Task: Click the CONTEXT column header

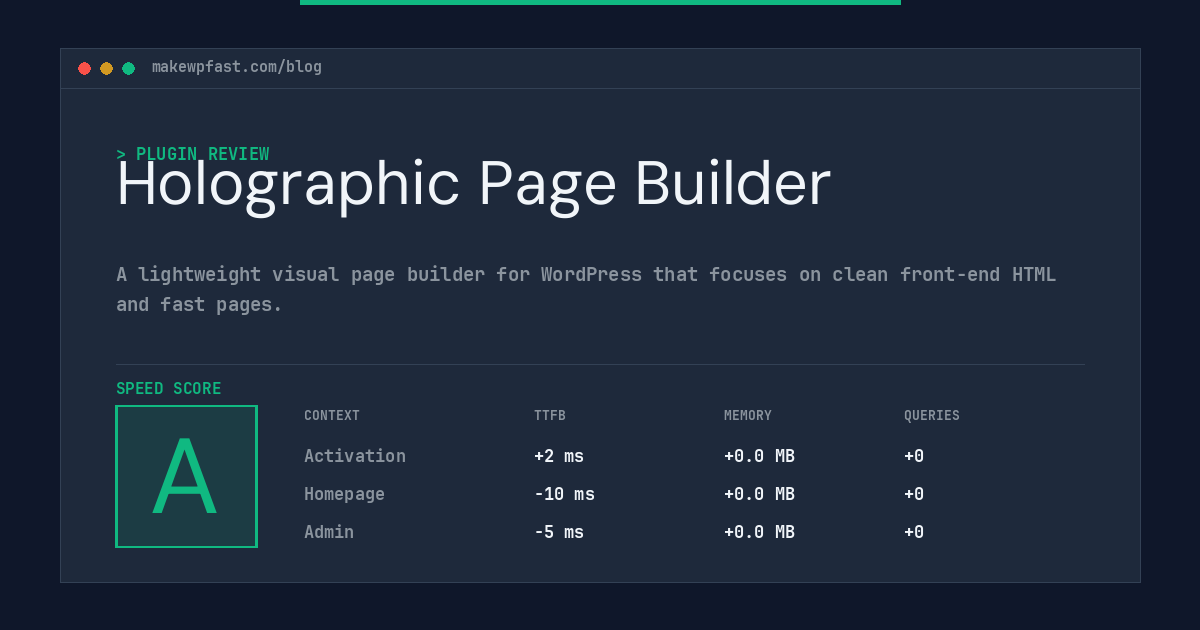Action: (x=332, y=416)
